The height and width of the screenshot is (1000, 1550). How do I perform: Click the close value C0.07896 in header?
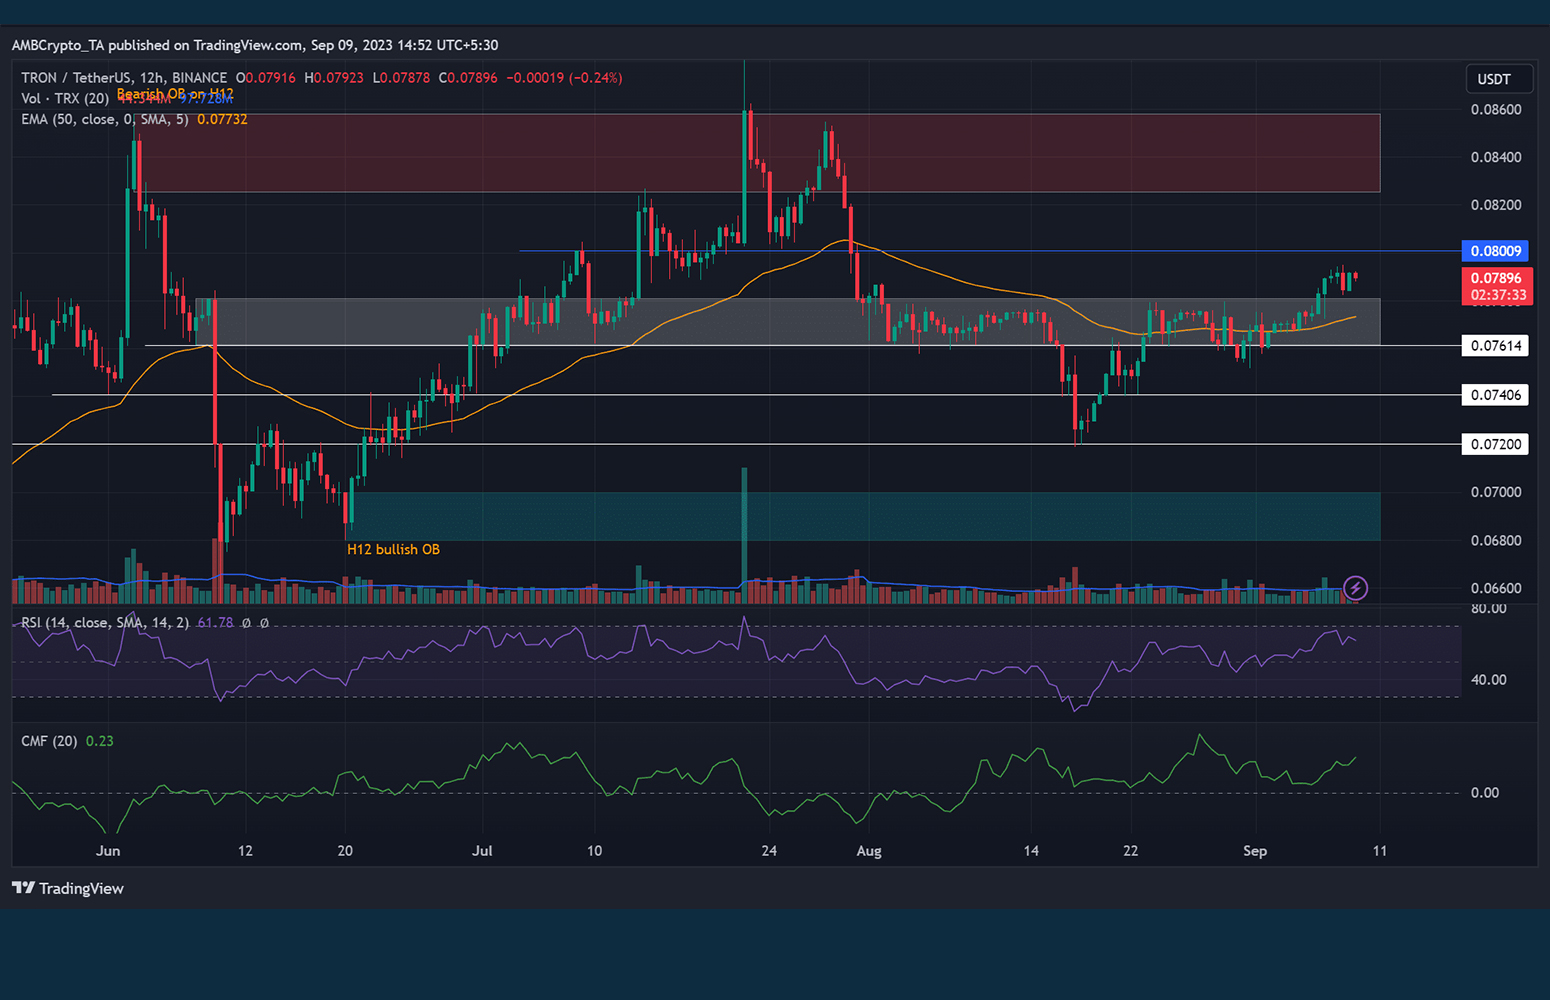tap(468, 78)
